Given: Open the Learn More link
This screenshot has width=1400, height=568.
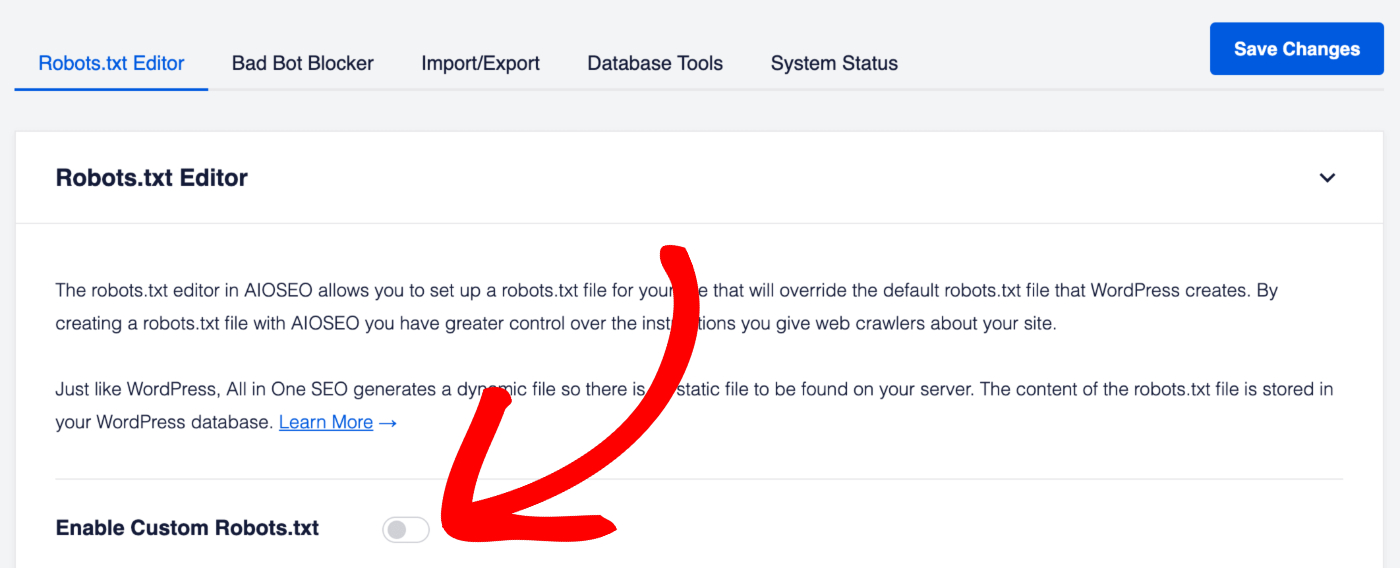Looking at the screenshot, I should click(x=326, y=422).
